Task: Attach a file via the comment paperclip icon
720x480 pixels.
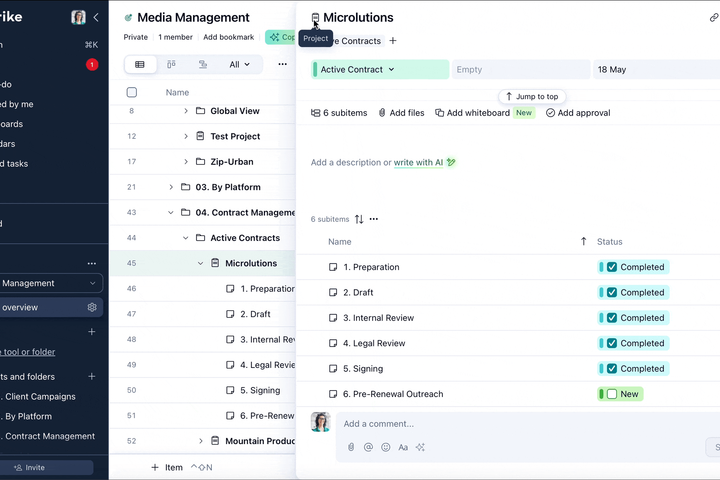Action: [351, 447]
